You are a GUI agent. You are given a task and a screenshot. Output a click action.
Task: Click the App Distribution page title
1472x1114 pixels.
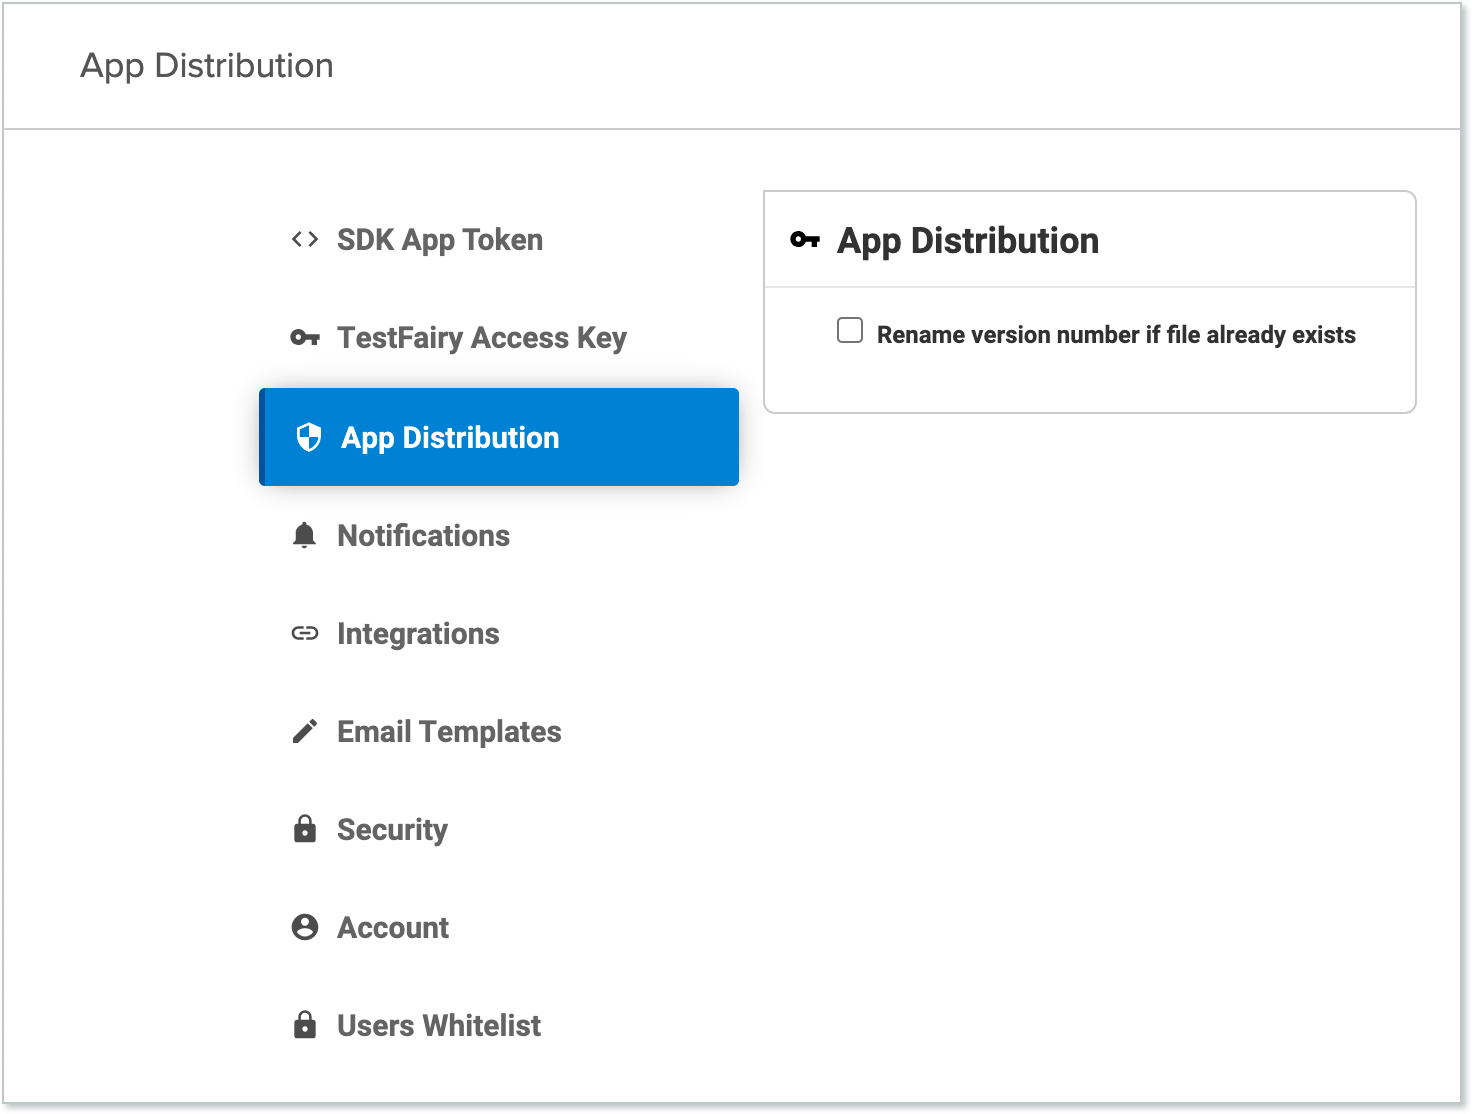click(208, 65)
